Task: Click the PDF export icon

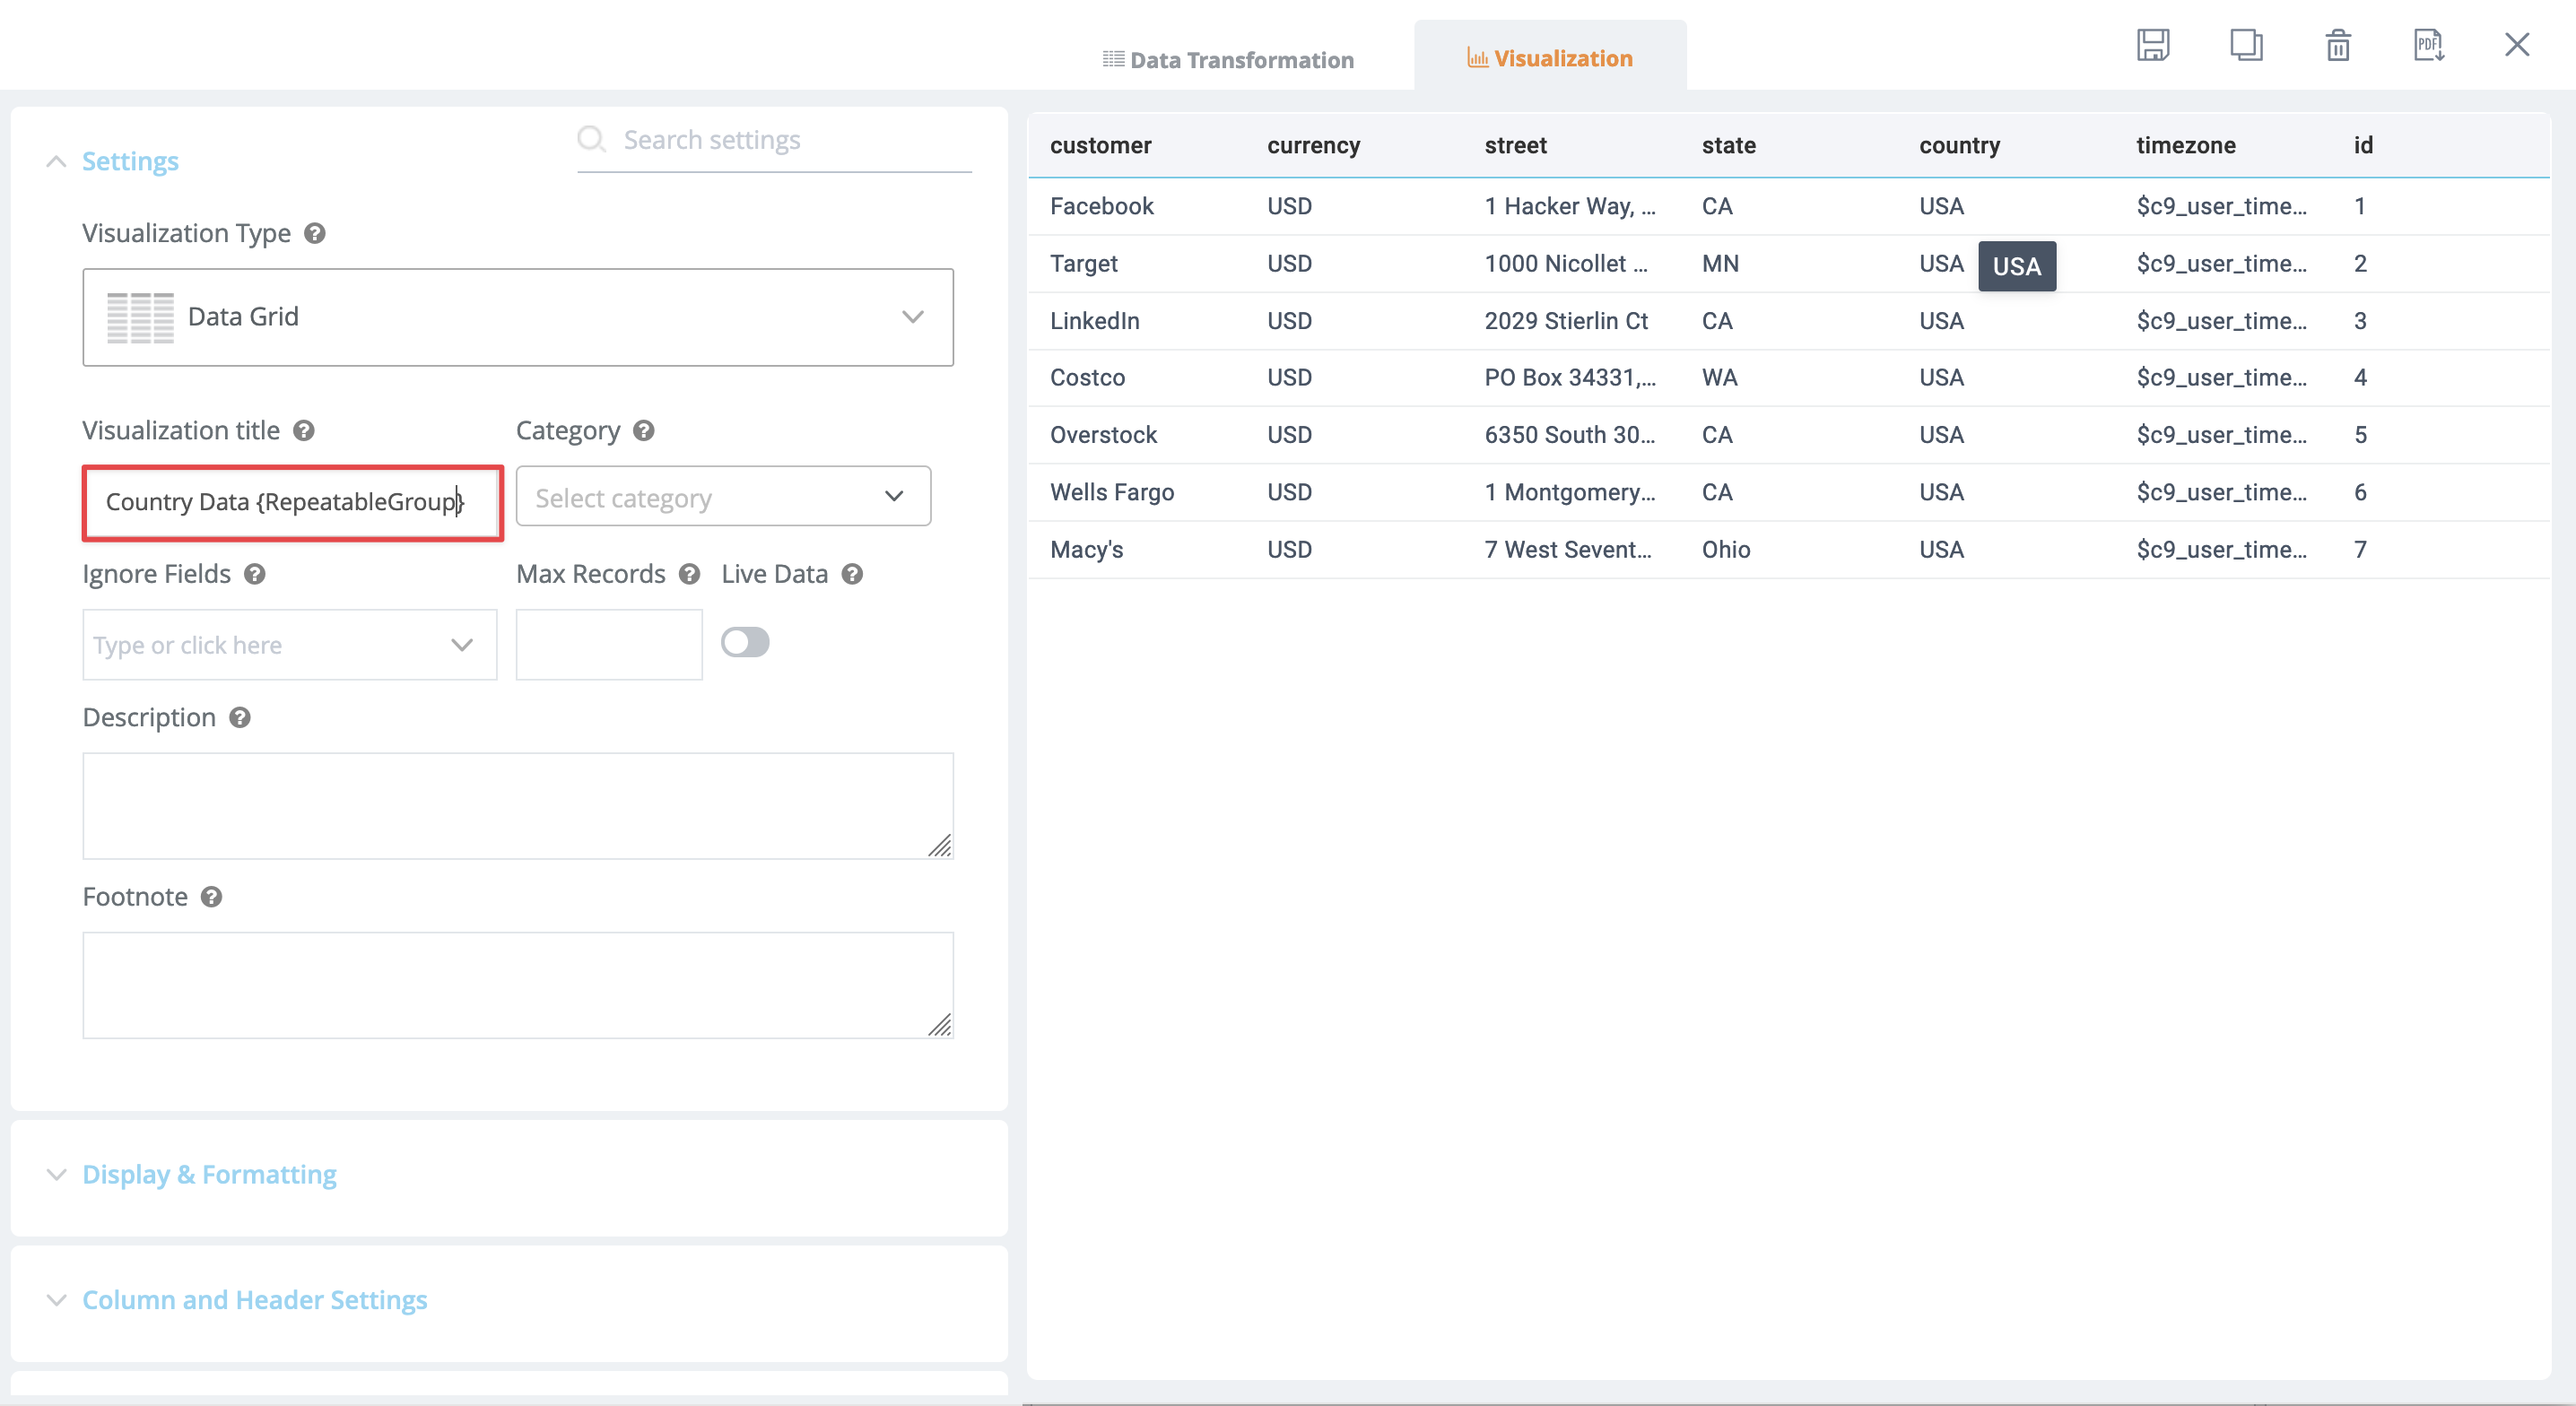Action: pyautogui.click(x=2430, y=45)
